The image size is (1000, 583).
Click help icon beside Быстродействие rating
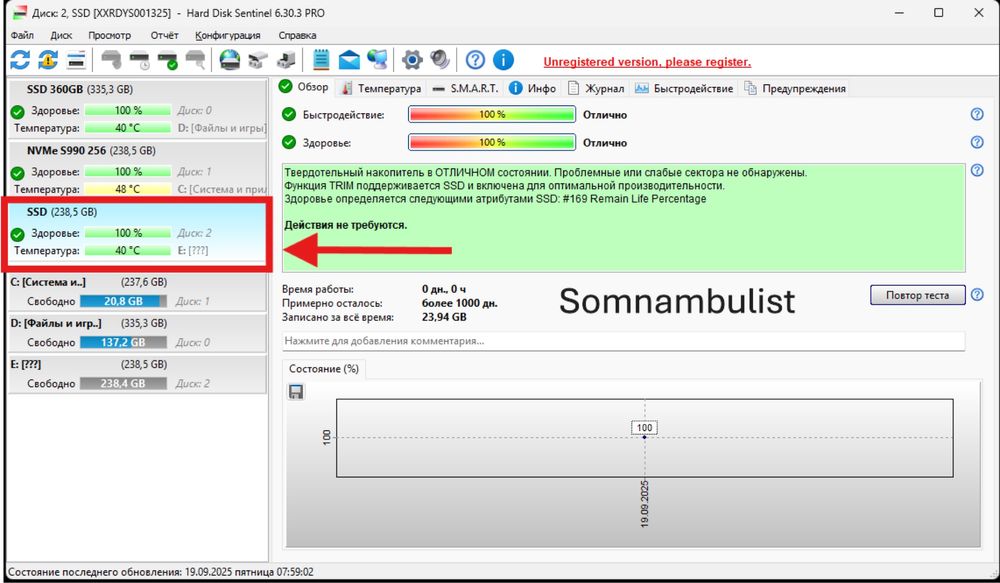[x=976, y=114]
